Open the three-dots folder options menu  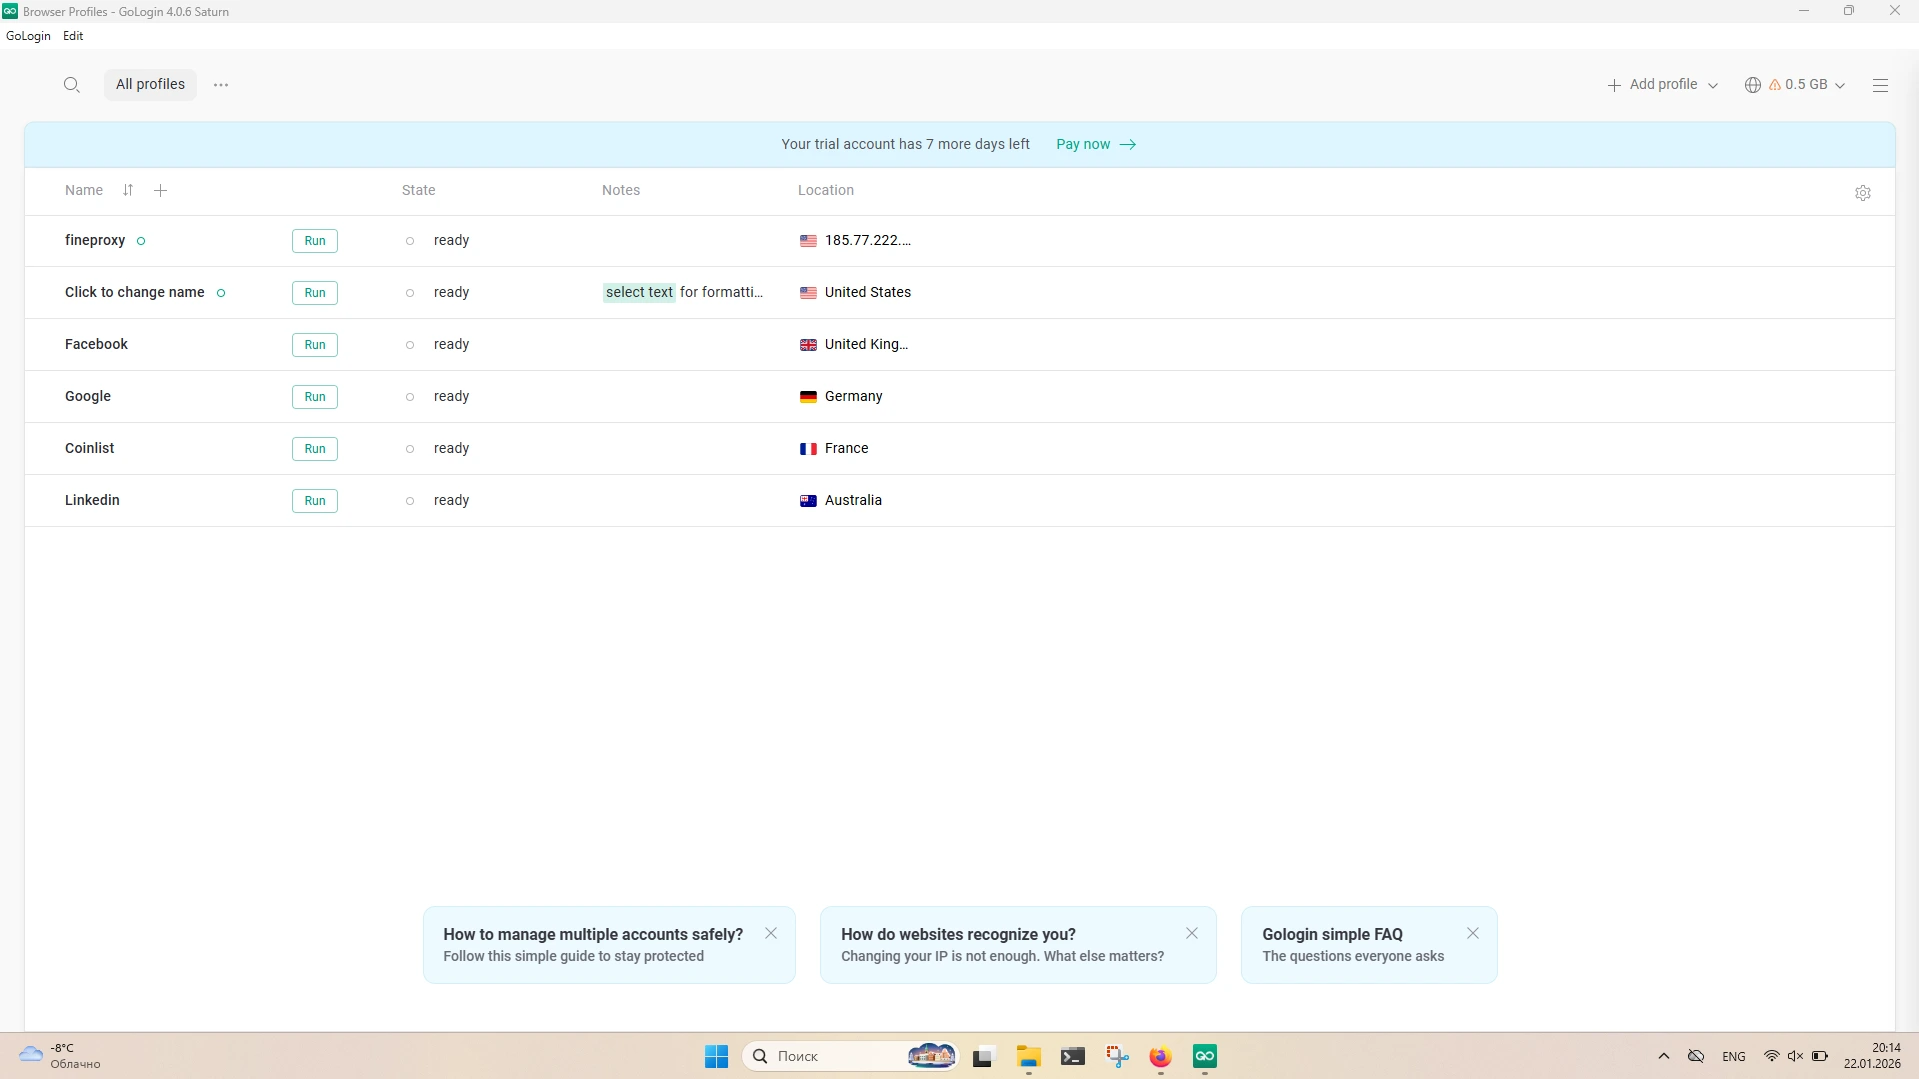click(x=221, y=85)
